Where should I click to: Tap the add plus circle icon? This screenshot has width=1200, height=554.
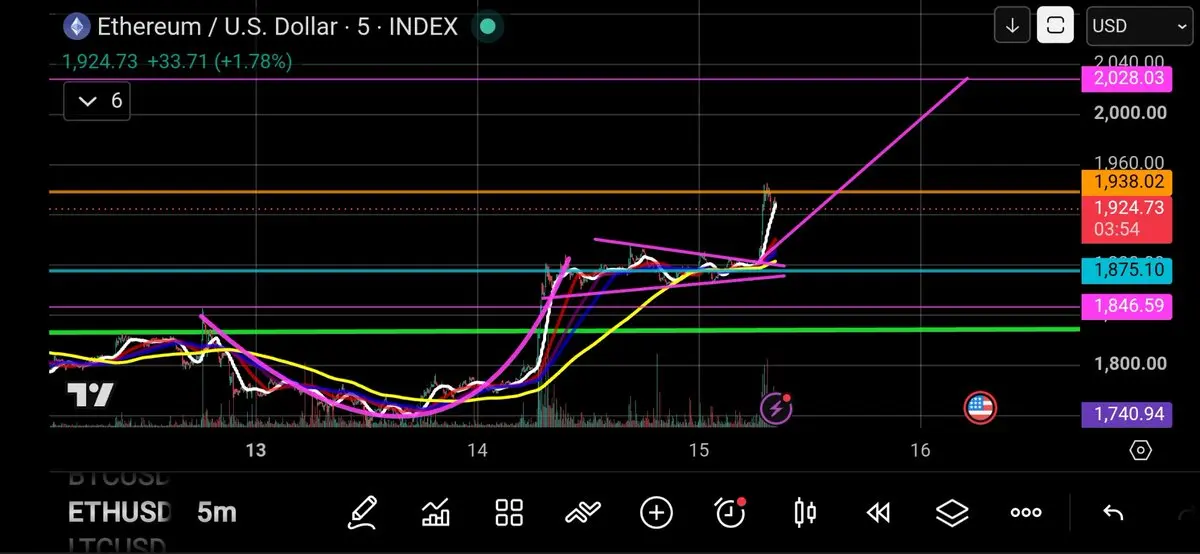pos(656,513)
